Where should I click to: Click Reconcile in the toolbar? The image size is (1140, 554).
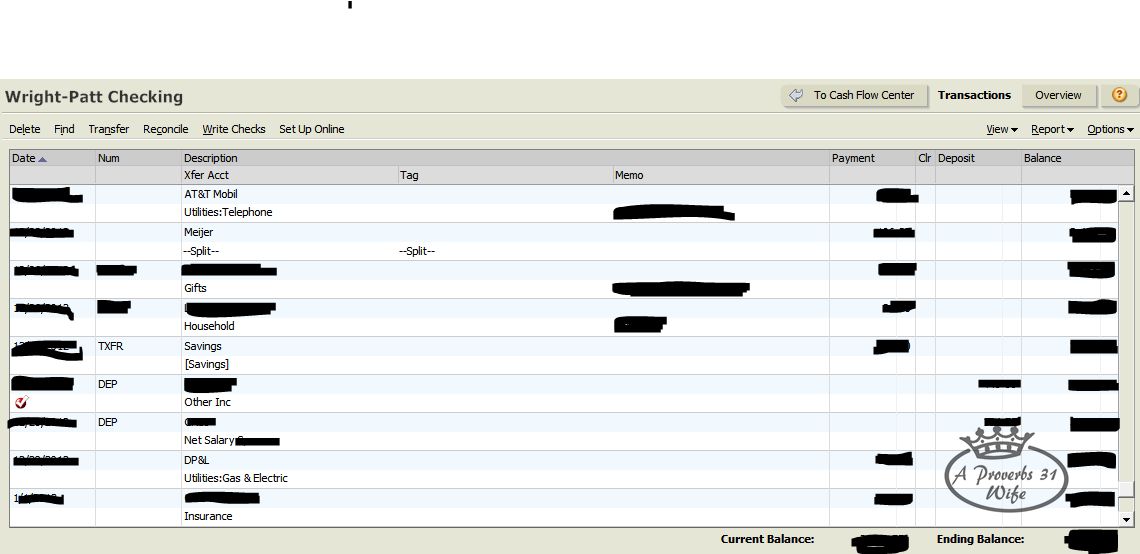[165, 129]
